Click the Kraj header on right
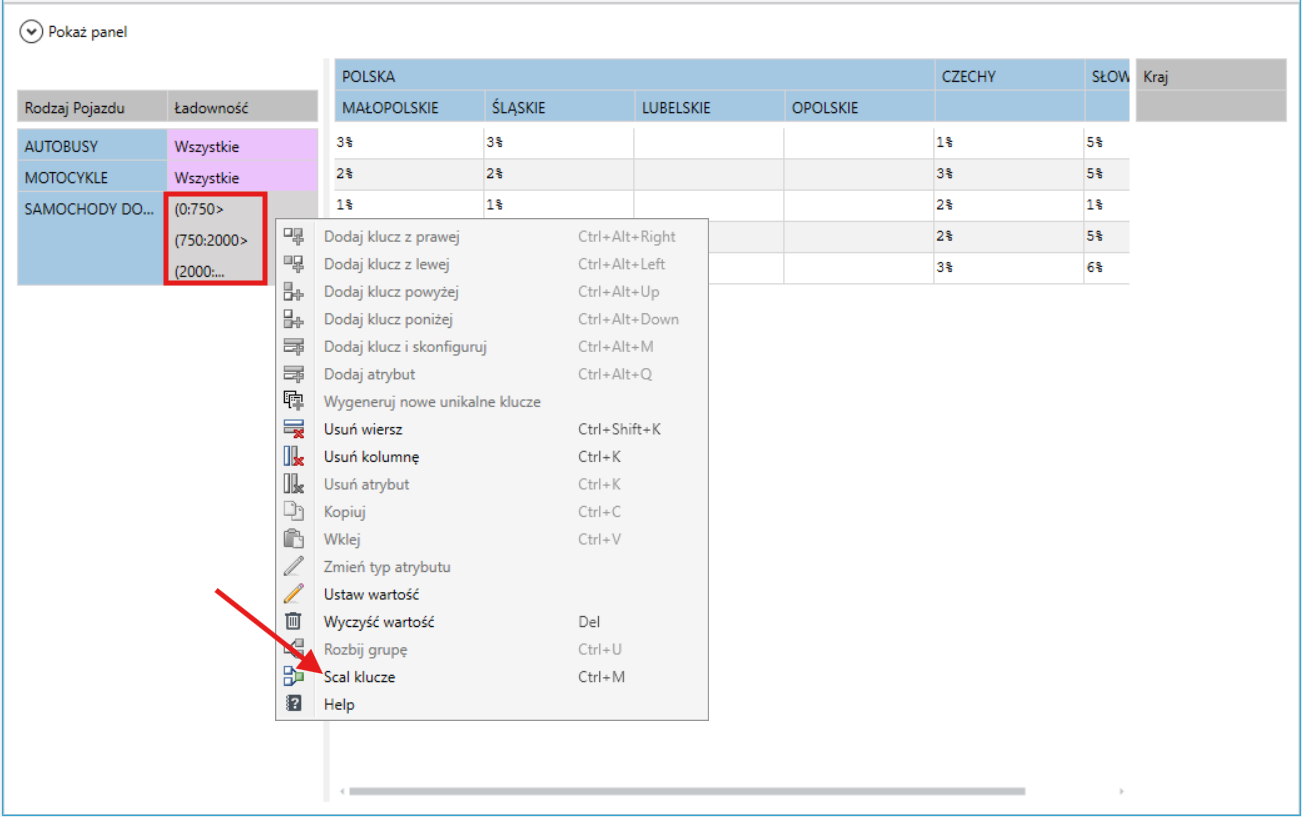 point(1211,77)
